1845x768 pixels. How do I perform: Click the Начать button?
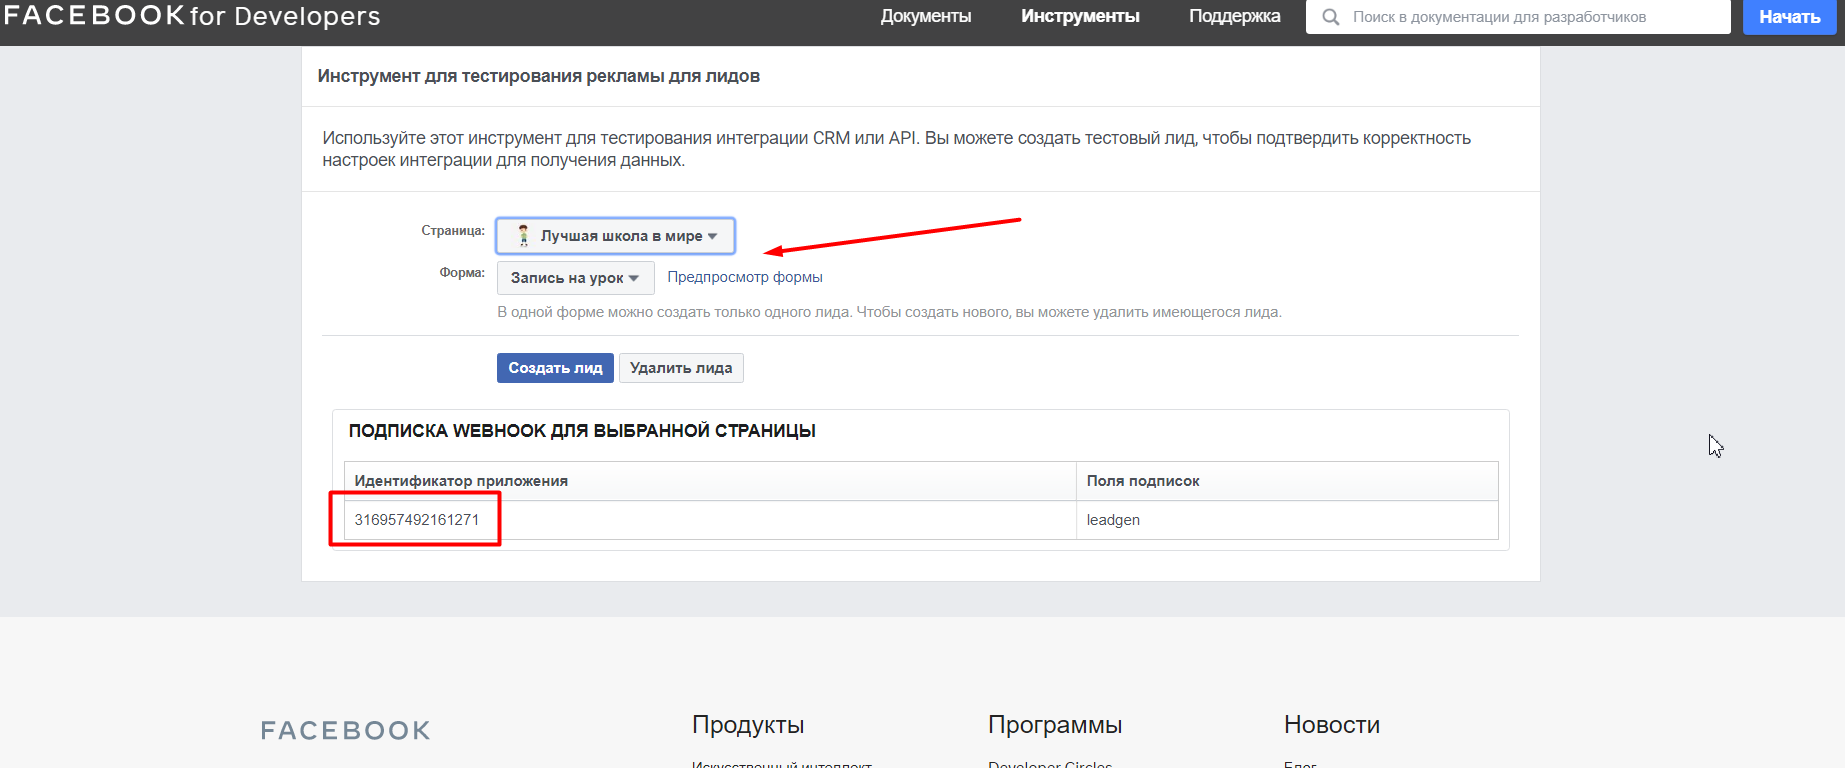point(1789,17)
